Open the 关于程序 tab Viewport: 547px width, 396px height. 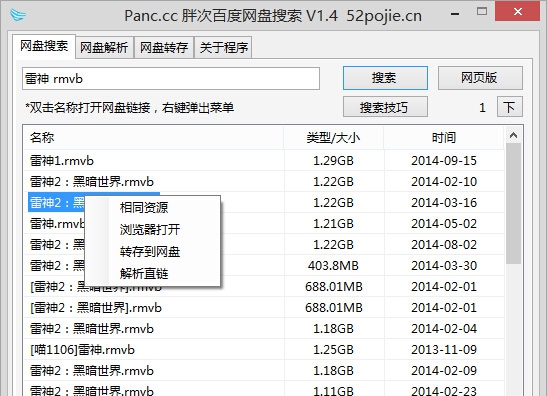pos(224,47)
